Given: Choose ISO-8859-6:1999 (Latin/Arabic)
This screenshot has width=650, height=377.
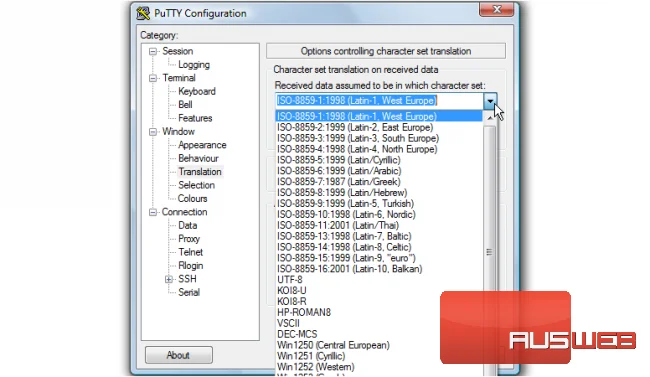Looking at the screenshot, I should point(379,171).
